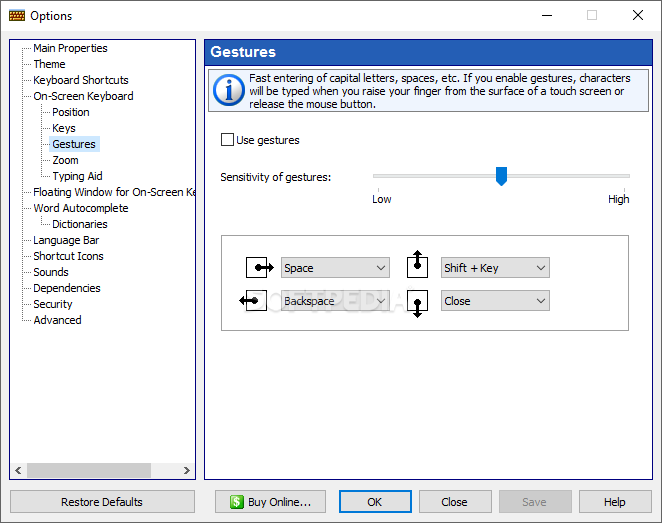This screenshot has width=662, height=523.
Task: Click the Buy Online button
Action: [270, 501]
